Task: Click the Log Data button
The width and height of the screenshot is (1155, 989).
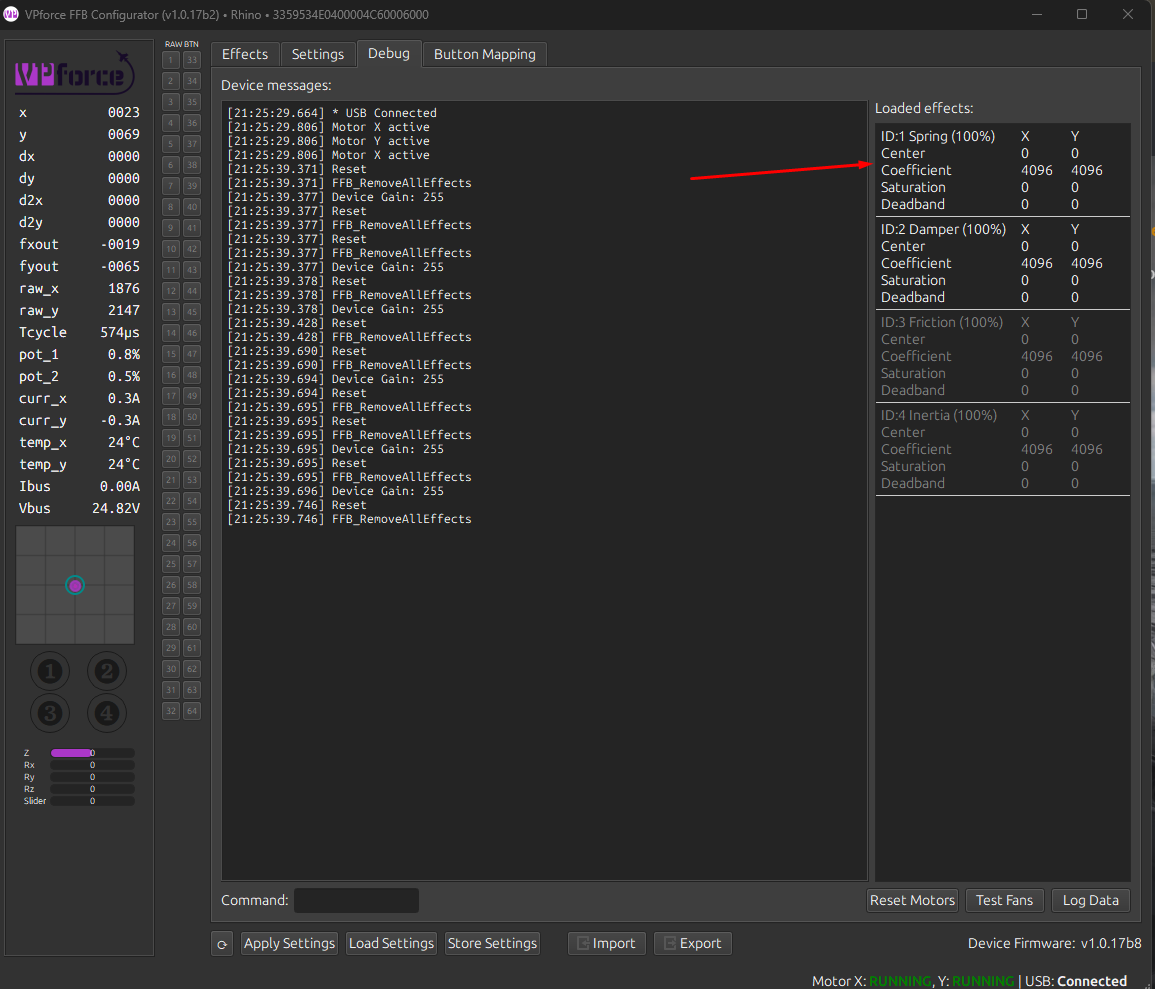Action: coord(1090,900)
